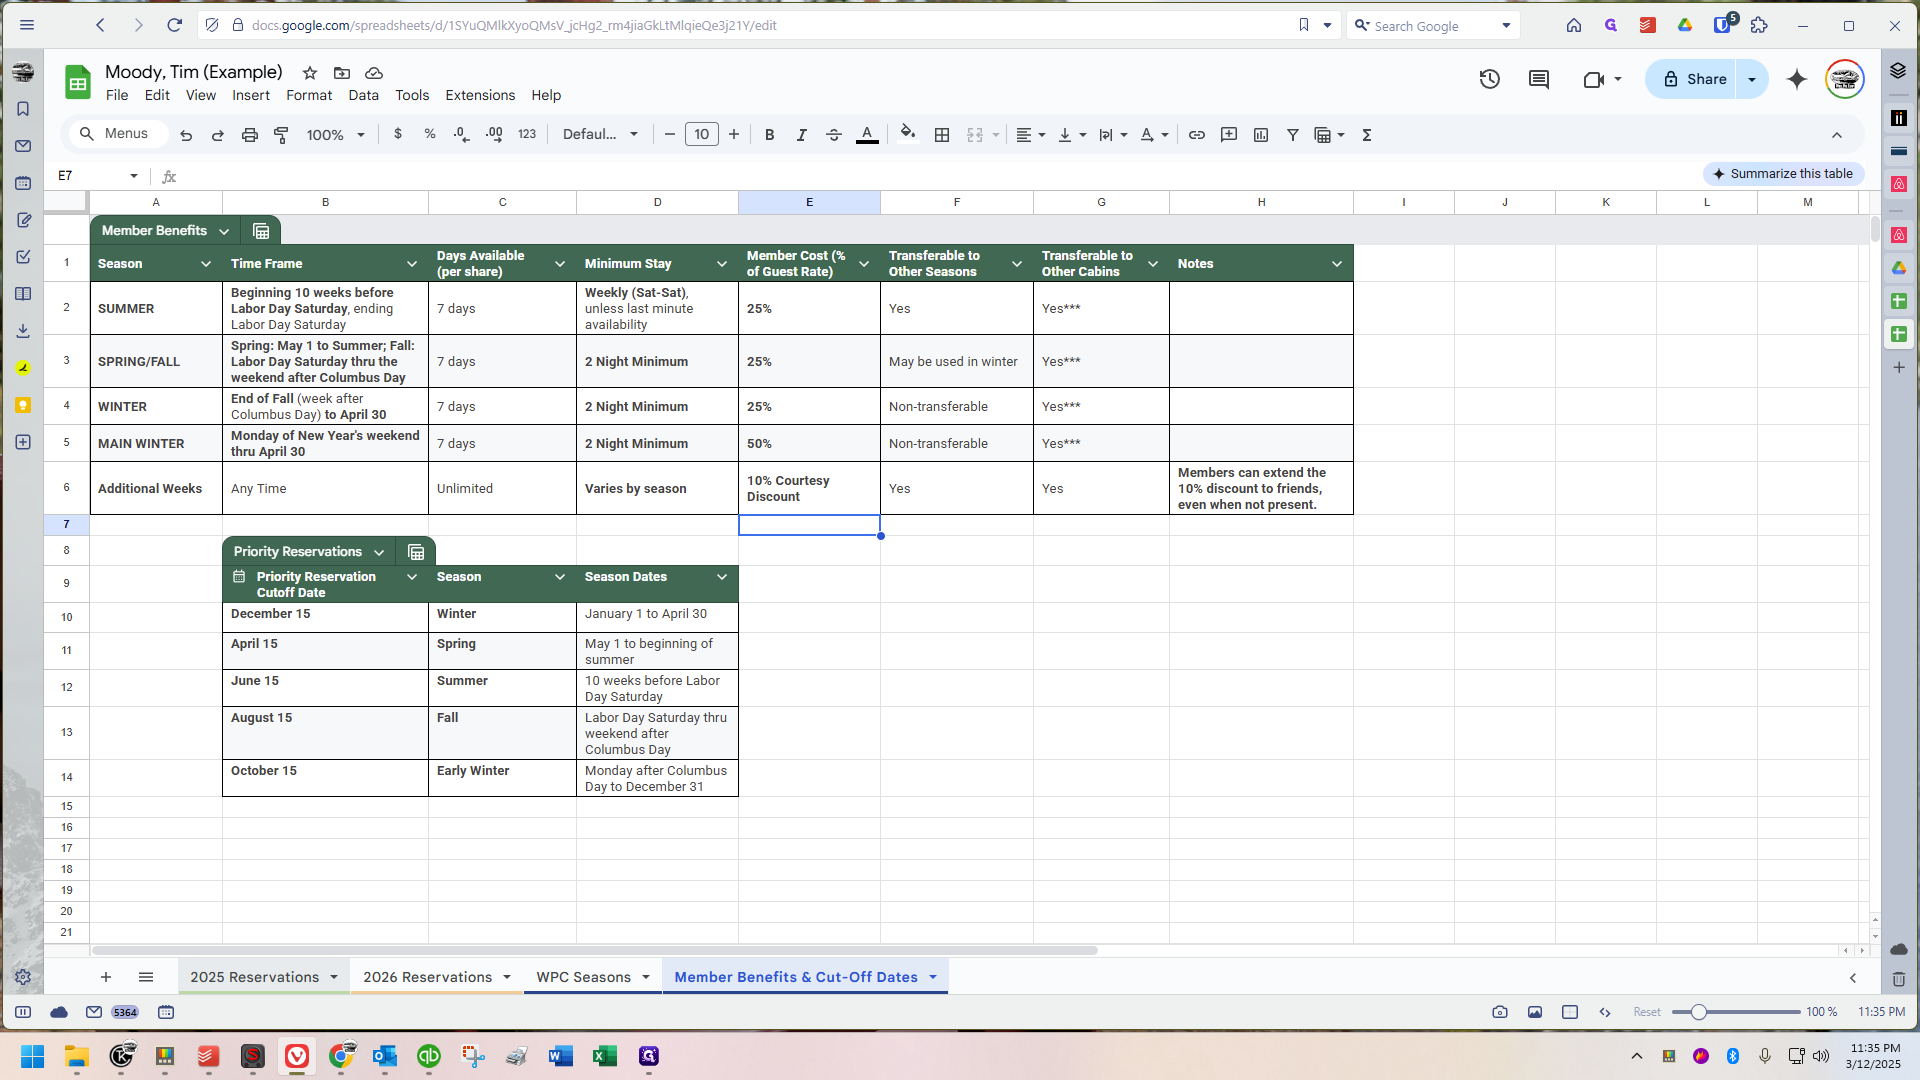The width and height of the screenshot is (1920, 1080).
Task: Switch to the WPC Seasons tab
Action: point(583,977)
